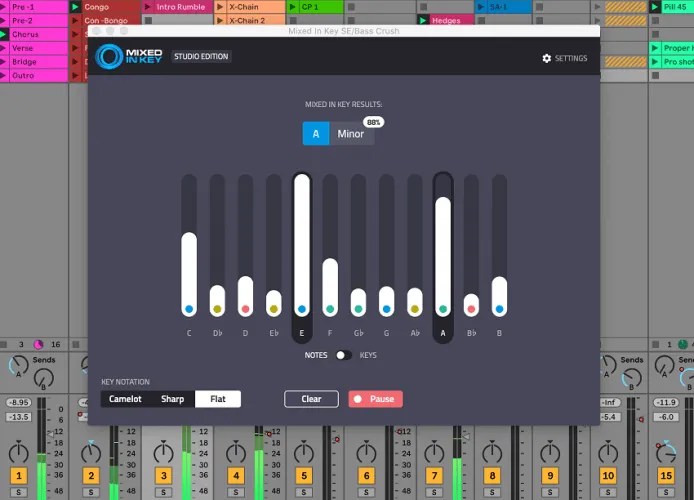Select the Bridge clip
Screen dimensions: 694x500
pos(34,62)
